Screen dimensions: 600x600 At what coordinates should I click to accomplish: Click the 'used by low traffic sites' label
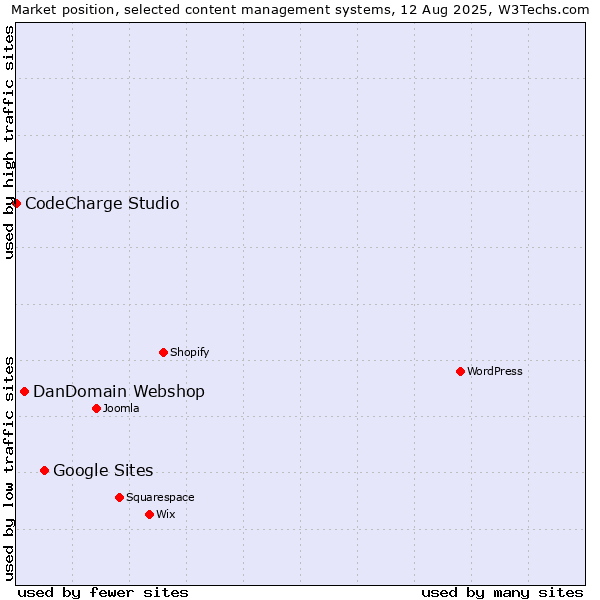click(8, 469)
